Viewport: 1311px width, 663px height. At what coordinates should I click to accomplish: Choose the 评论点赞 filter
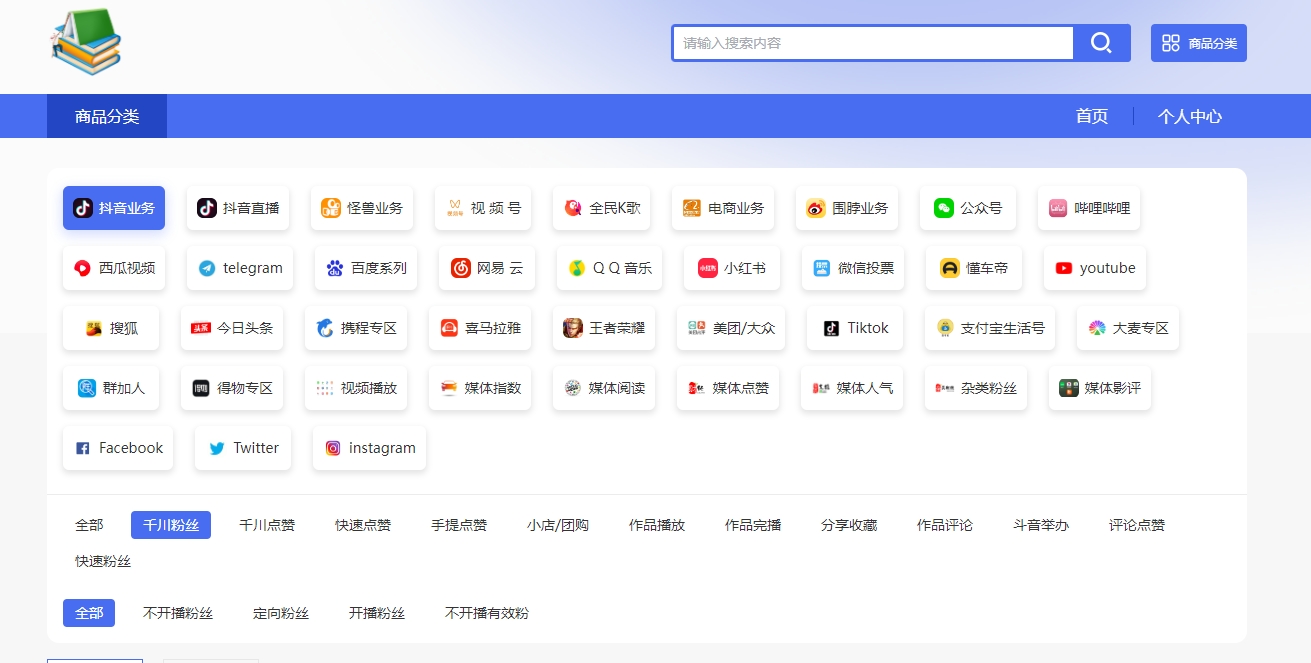[x=1137, y=525]
